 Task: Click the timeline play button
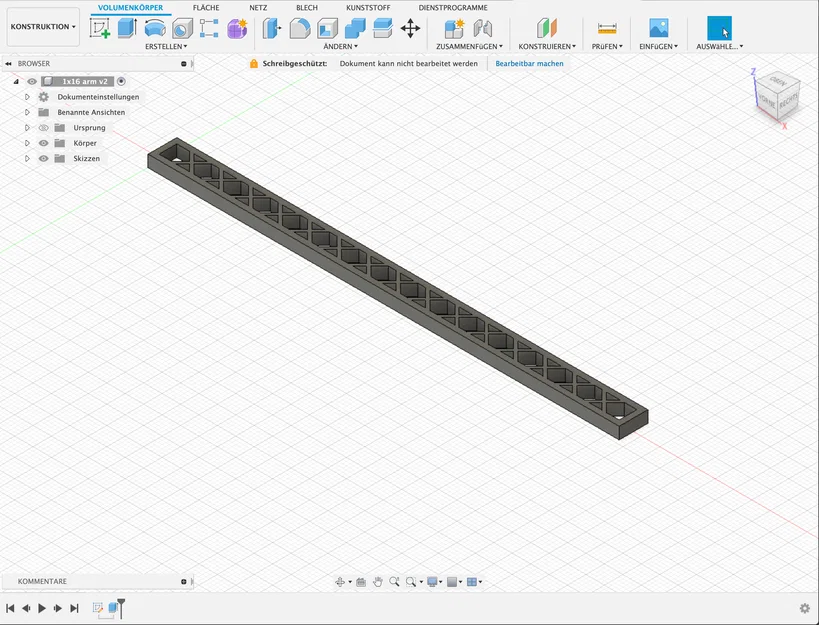pos(42,608)
